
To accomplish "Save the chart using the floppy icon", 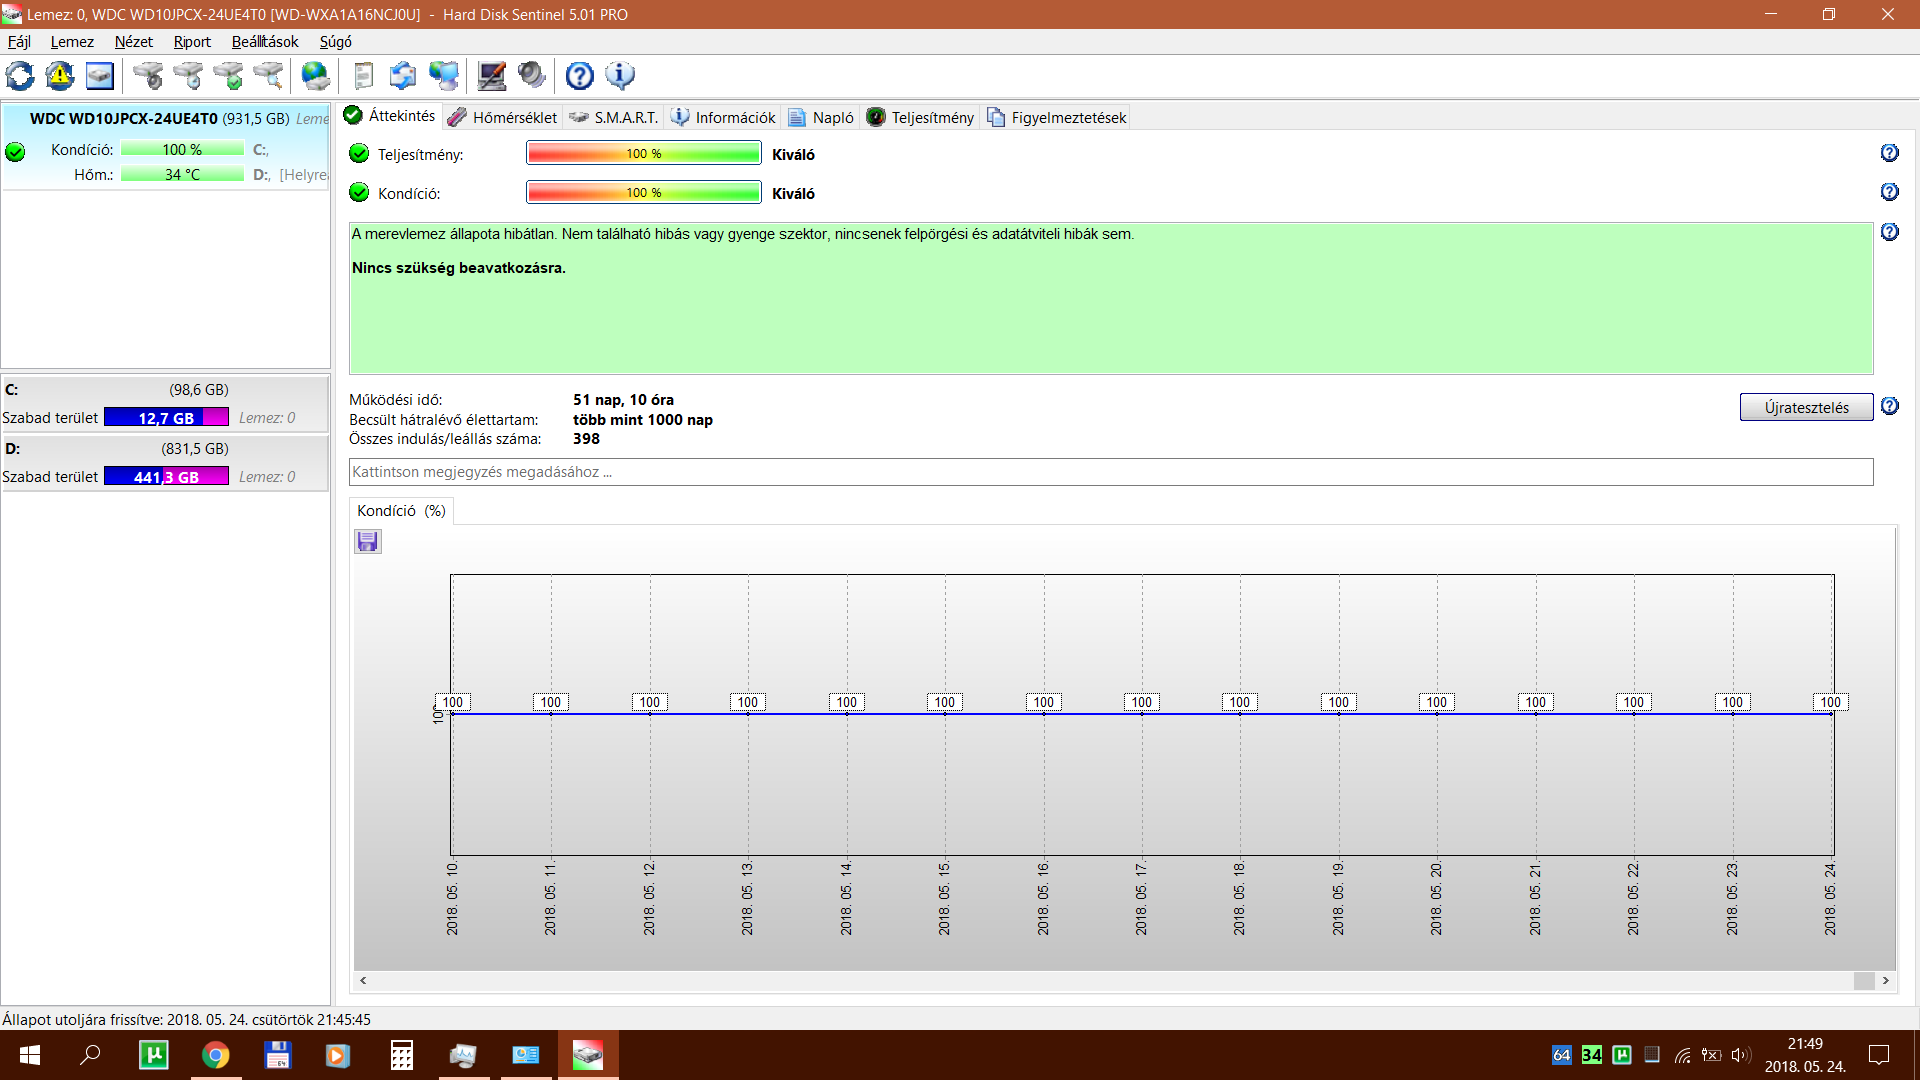I will pos(368,542).
